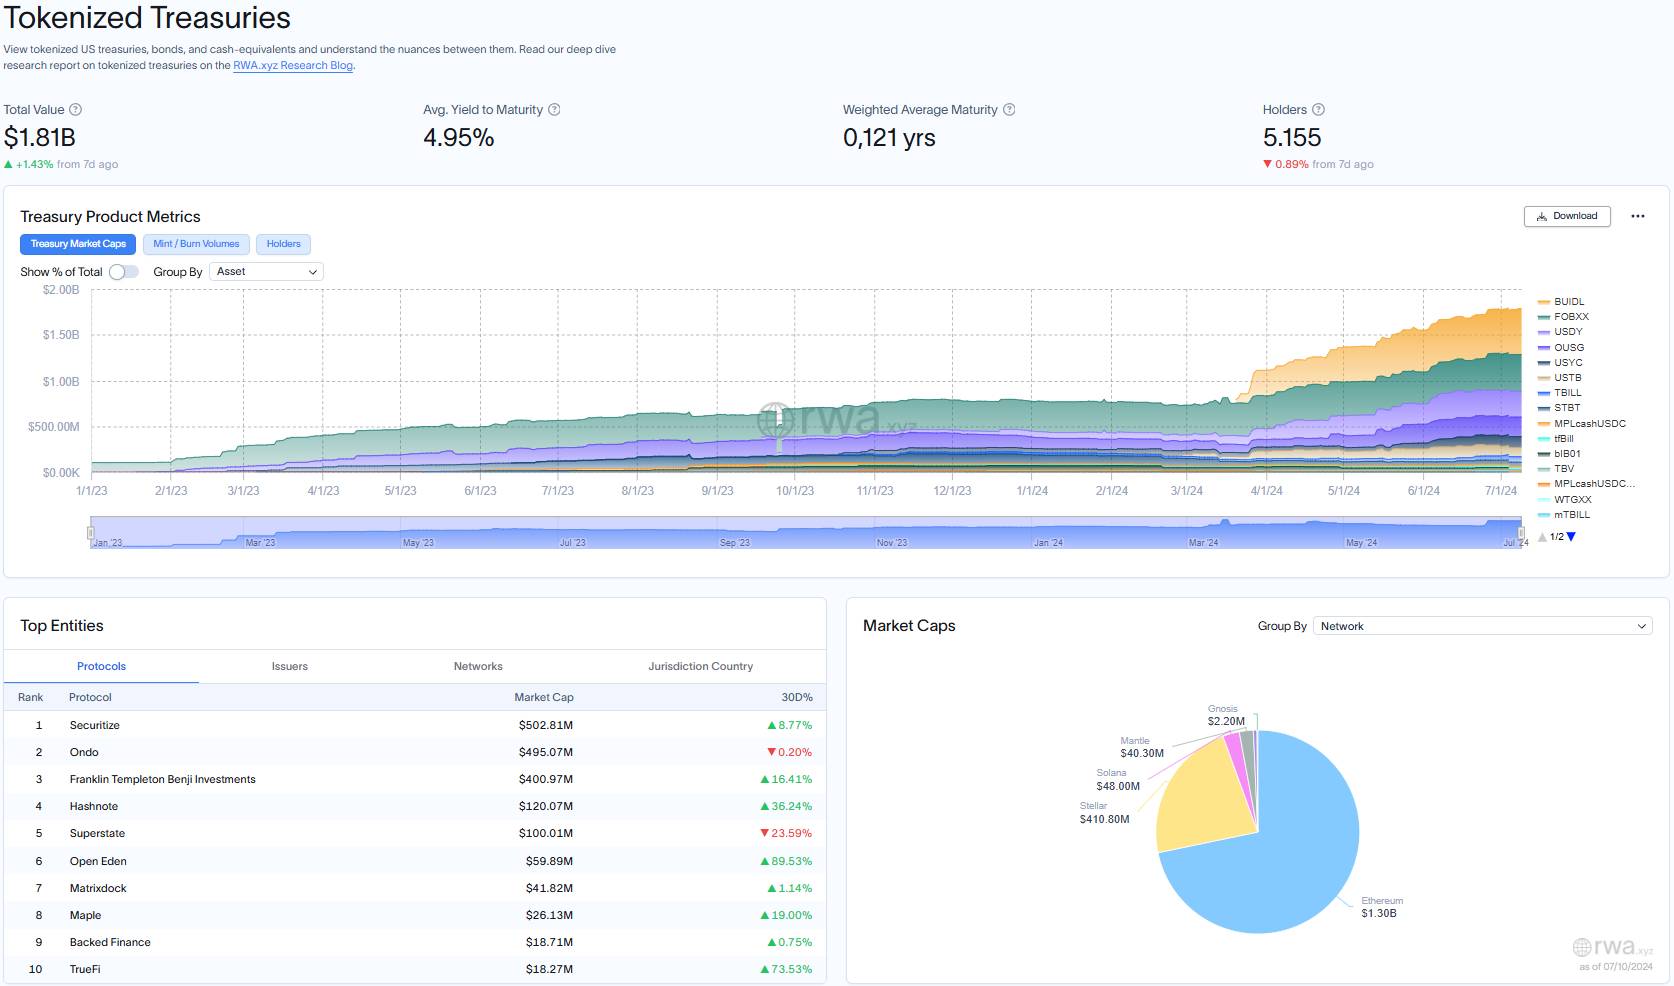
Task: Click the Maple protocol row
Action: click(x=415, y=915)
